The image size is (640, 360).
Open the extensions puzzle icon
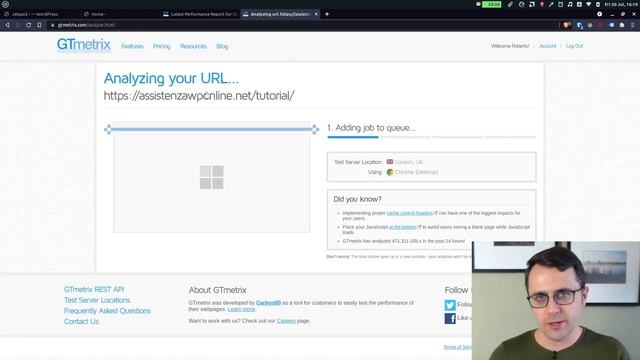tap(622, 25)
